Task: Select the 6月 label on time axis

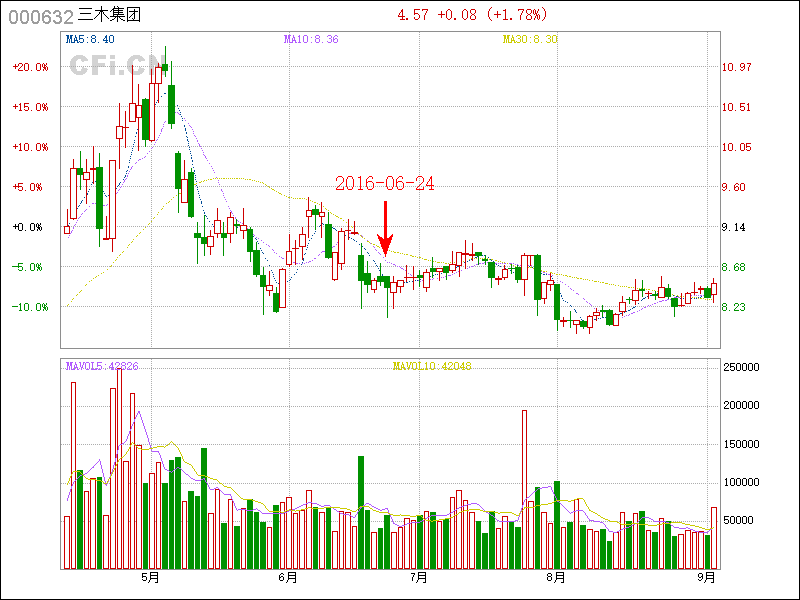Action: (288, 577)
